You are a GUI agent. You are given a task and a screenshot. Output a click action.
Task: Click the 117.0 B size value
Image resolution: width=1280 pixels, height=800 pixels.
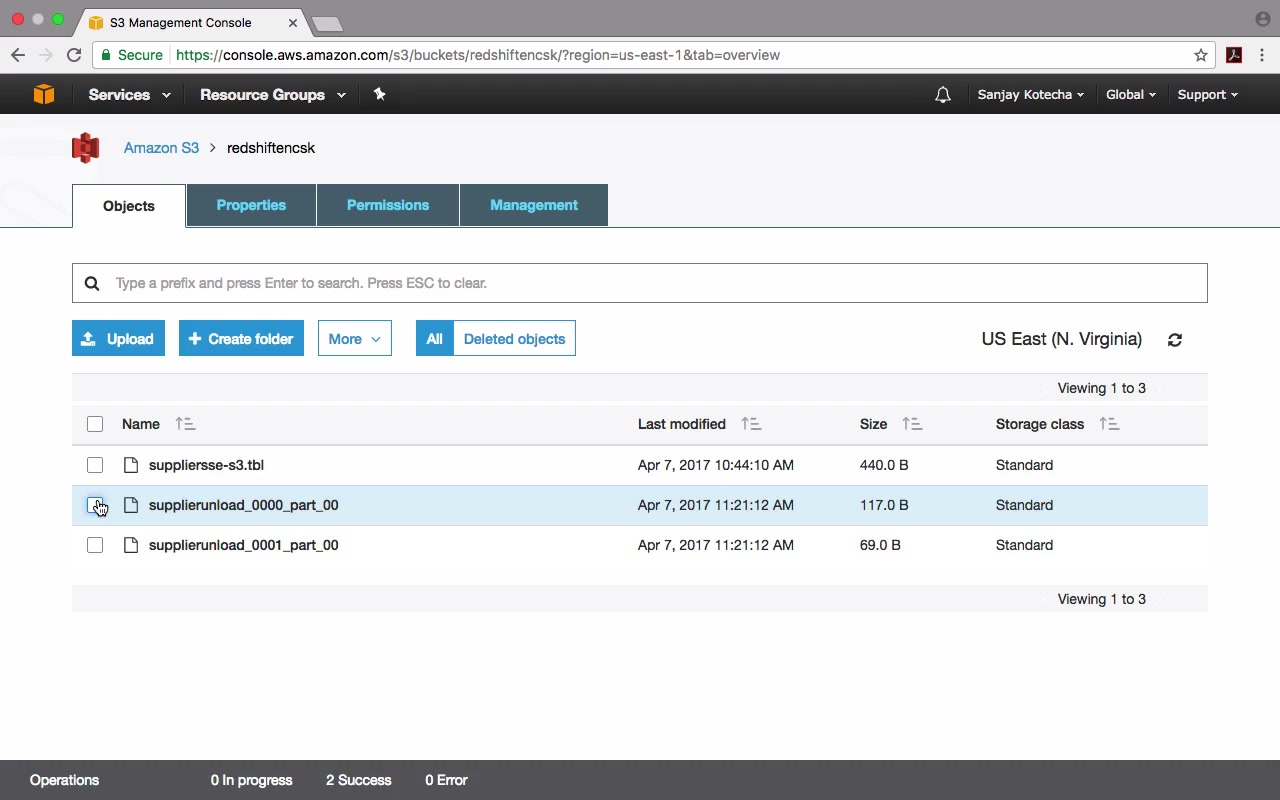coord(884,505)
